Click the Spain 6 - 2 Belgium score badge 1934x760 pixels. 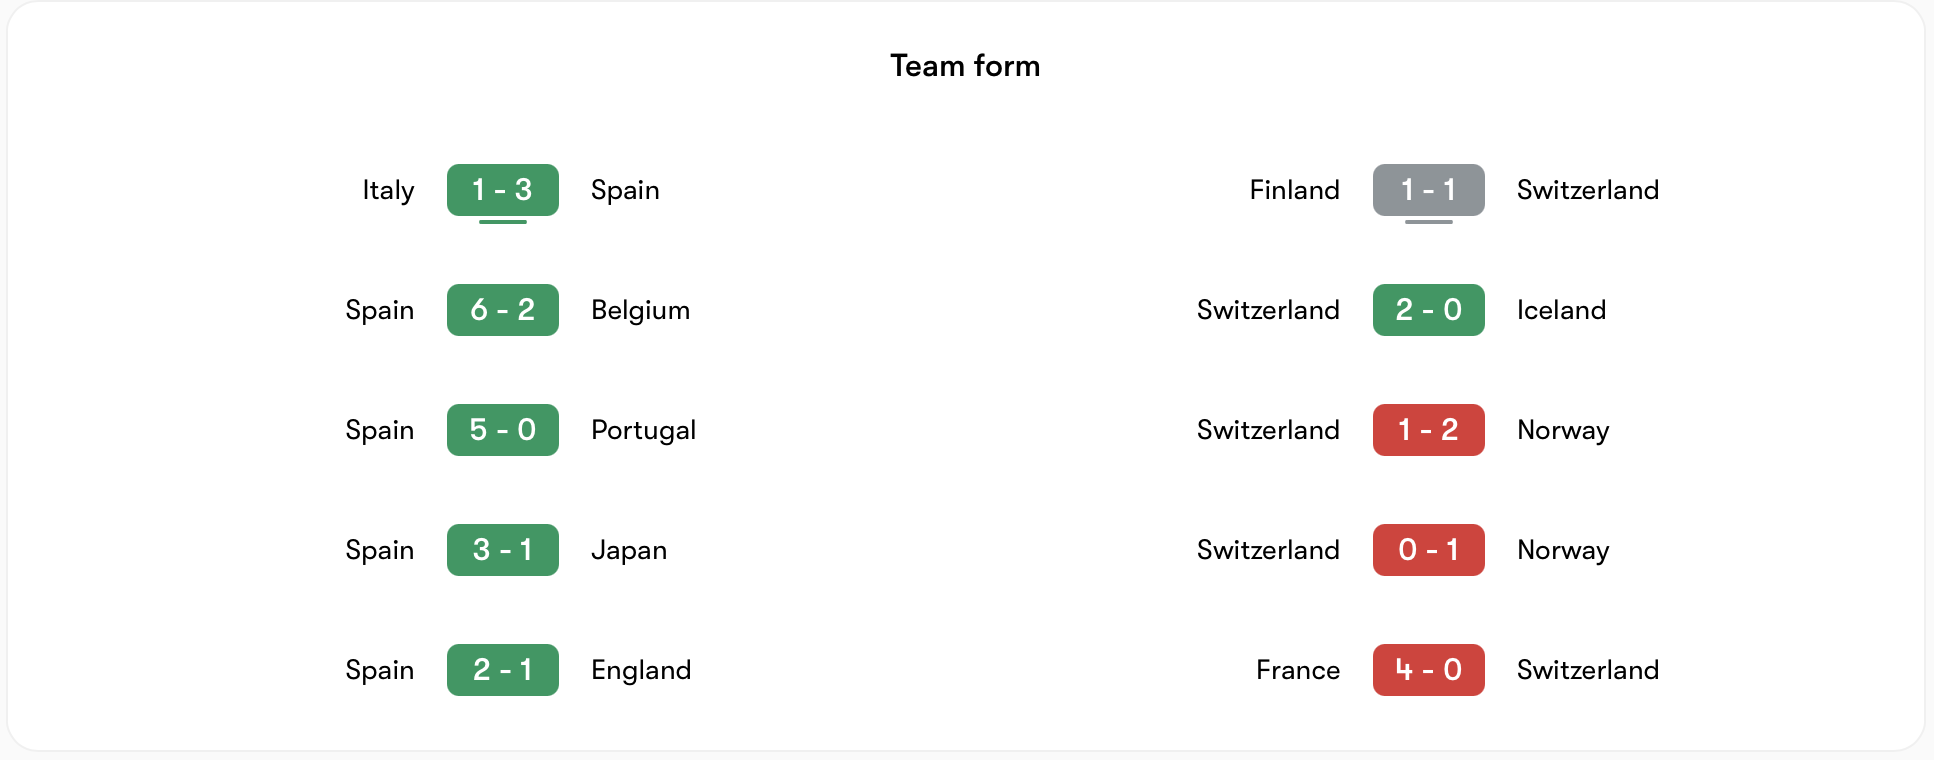[503, 310]
